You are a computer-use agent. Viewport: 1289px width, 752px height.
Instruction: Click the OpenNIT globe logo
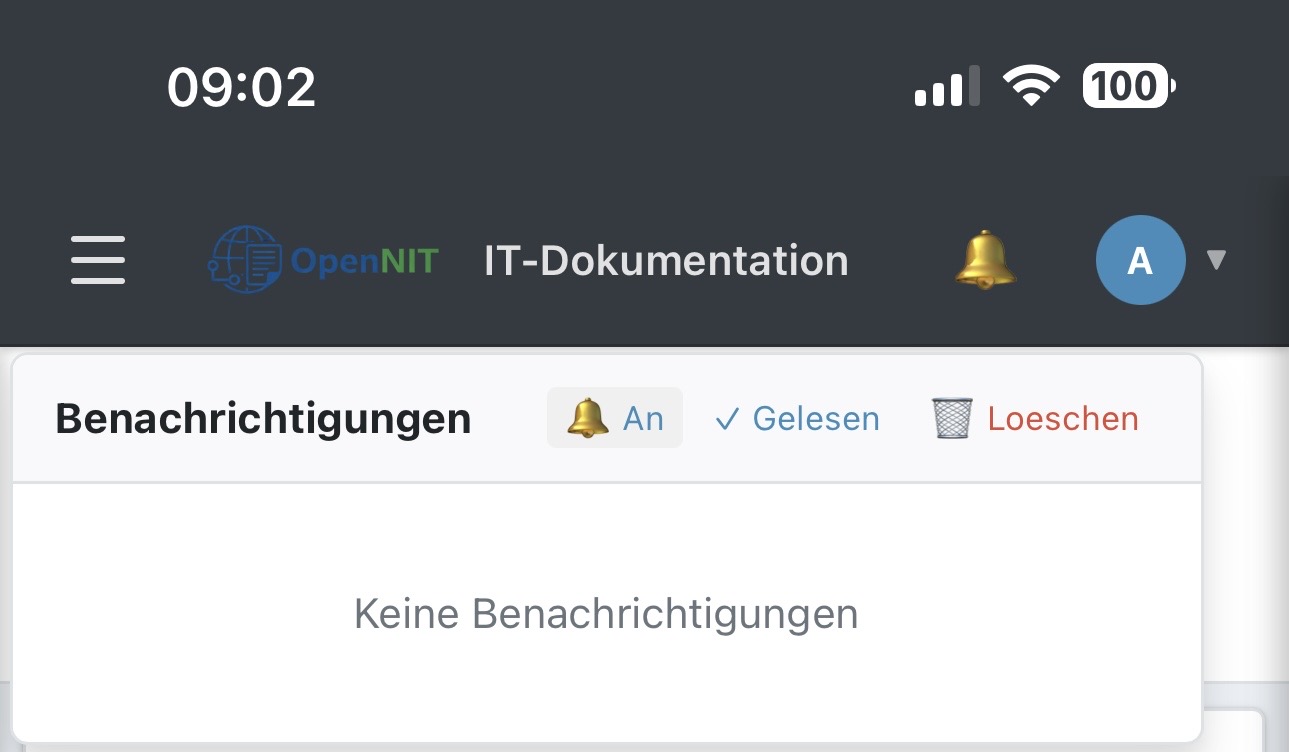click(x=245, y=260)
